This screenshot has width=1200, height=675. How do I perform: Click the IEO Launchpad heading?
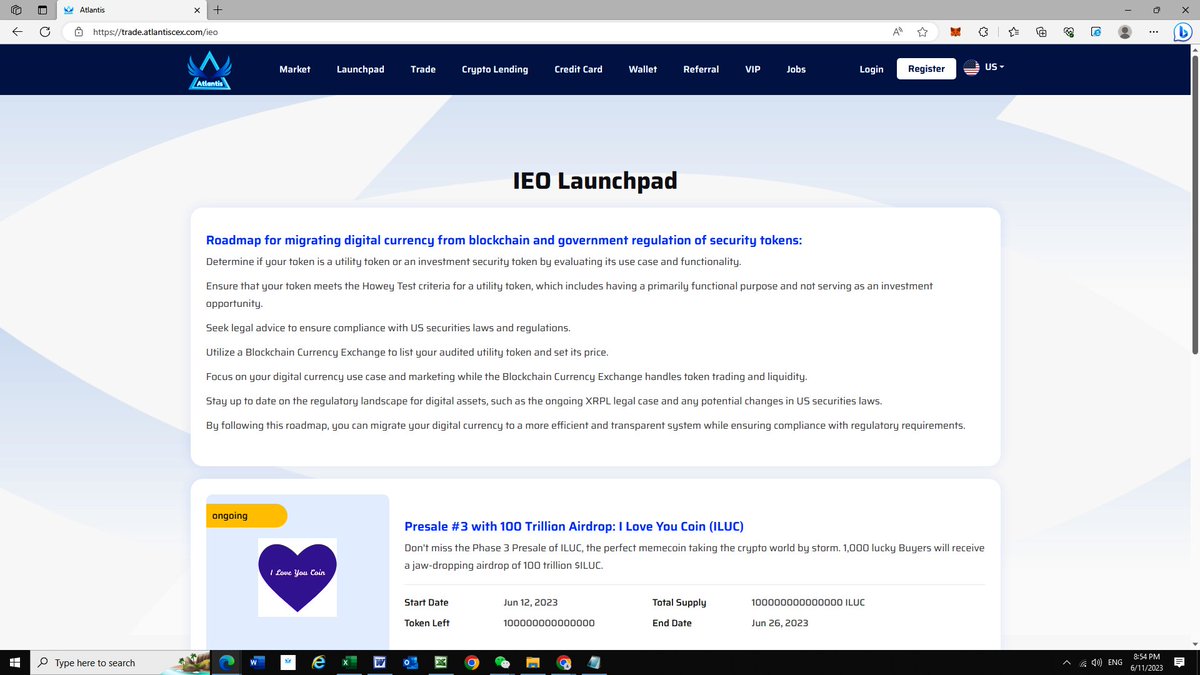point(595,181)
